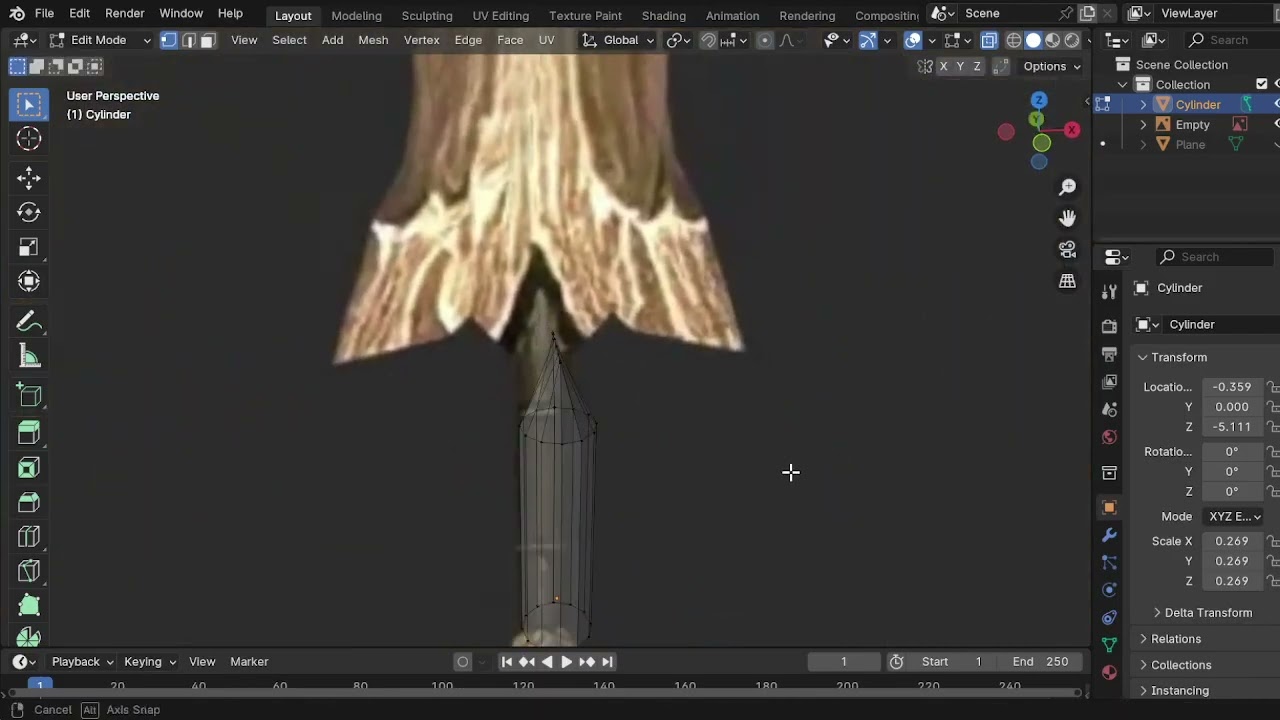Enable face select mode
1280x720 pixels.
[207, 40]
